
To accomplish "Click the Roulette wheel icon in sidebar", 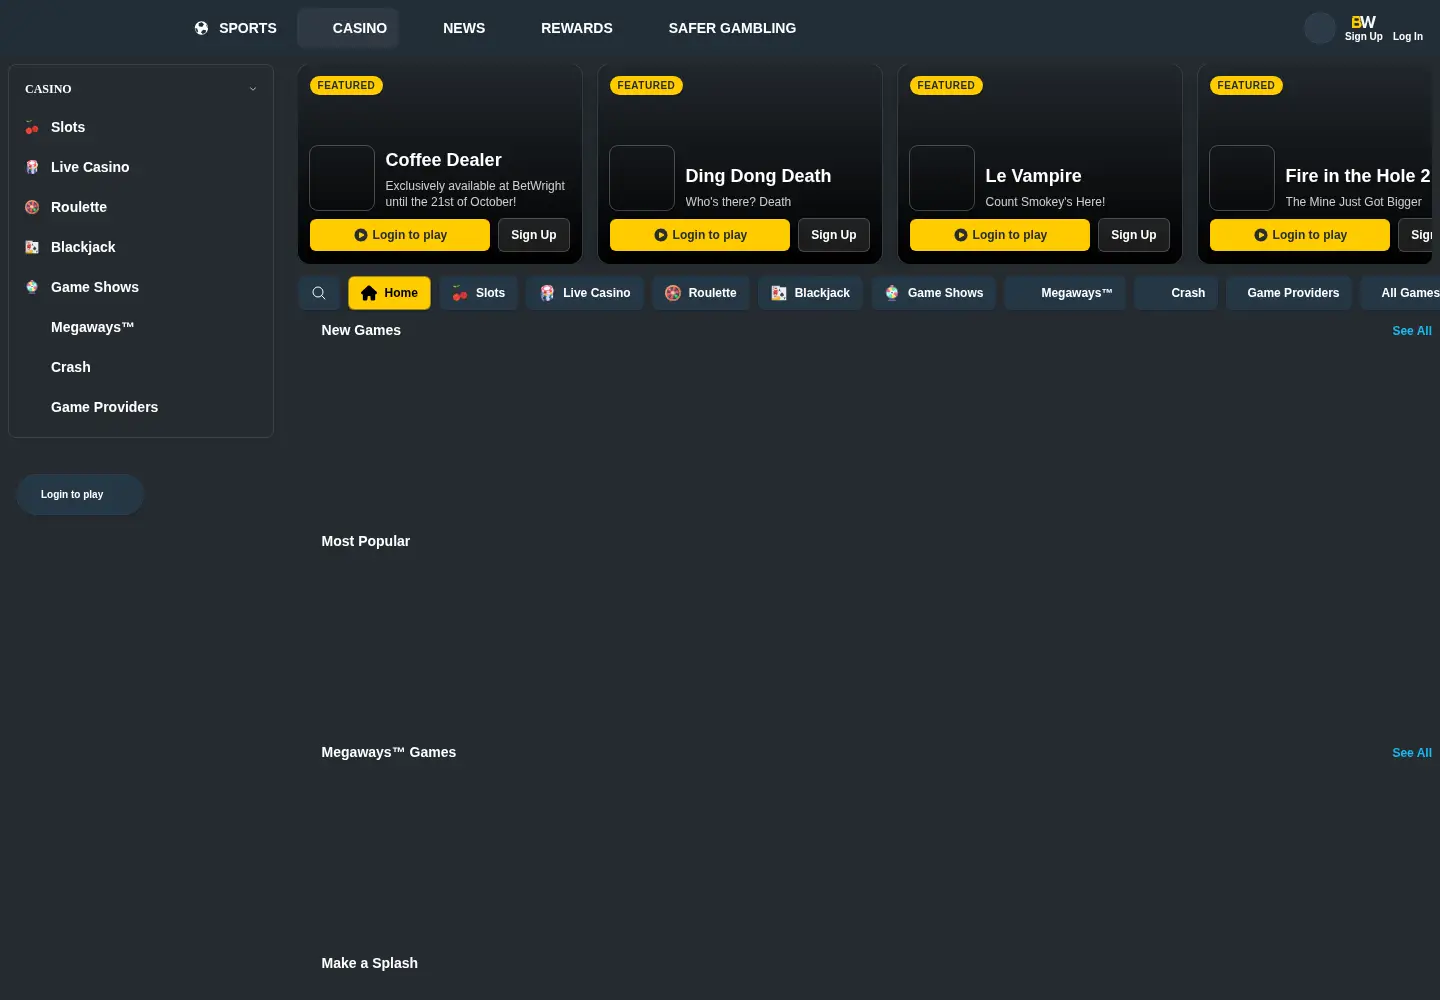I will click(x=32, y=207).
